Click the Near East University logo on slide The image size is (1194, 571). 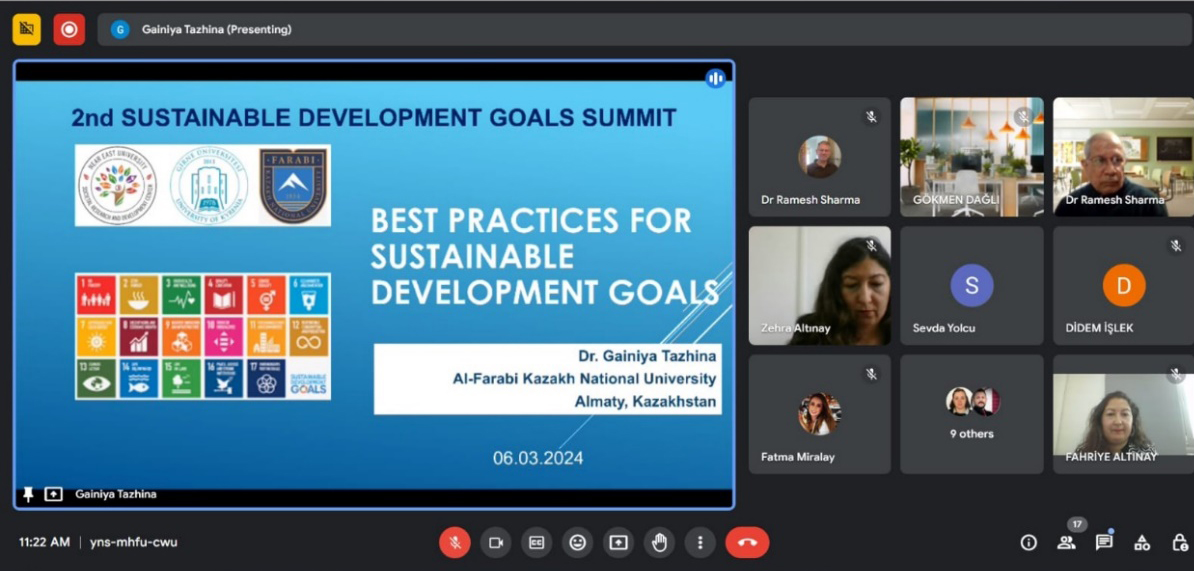[x=117, y=185]
